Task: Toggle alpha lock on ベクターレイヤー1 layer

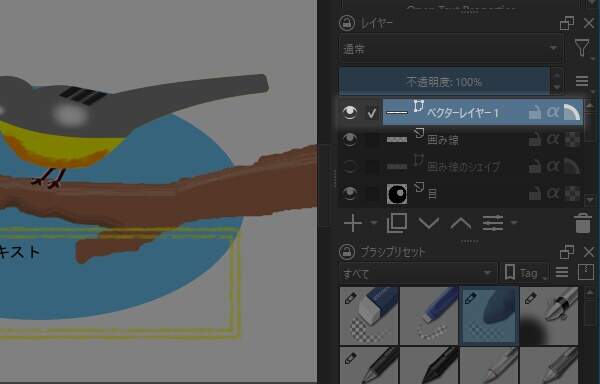Action: pyautogui.click(x=553, y=112)
